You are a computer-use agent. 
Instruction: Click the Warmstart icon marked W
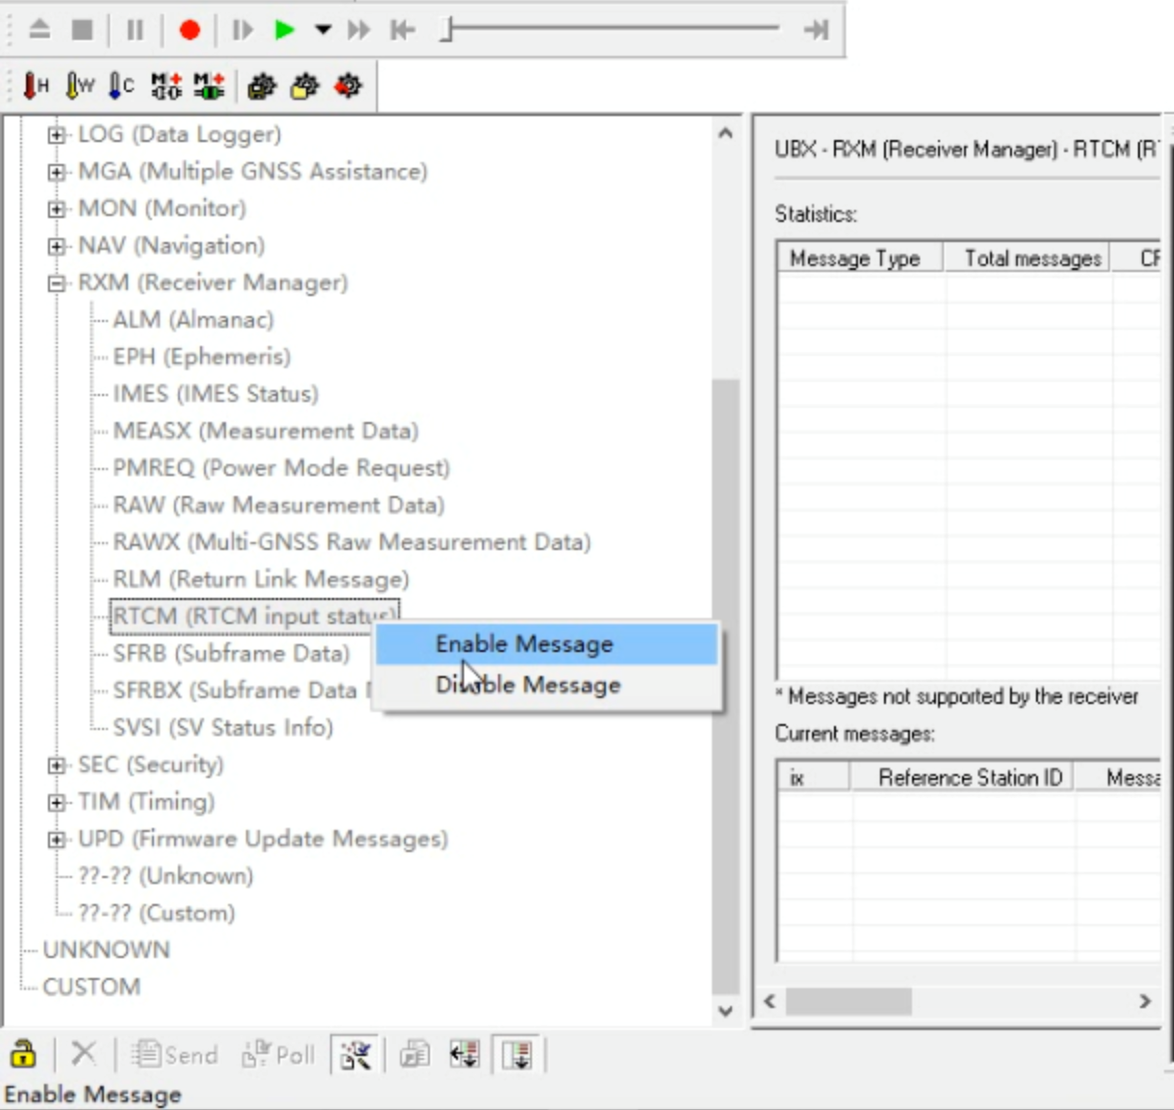tap(79, 87)
